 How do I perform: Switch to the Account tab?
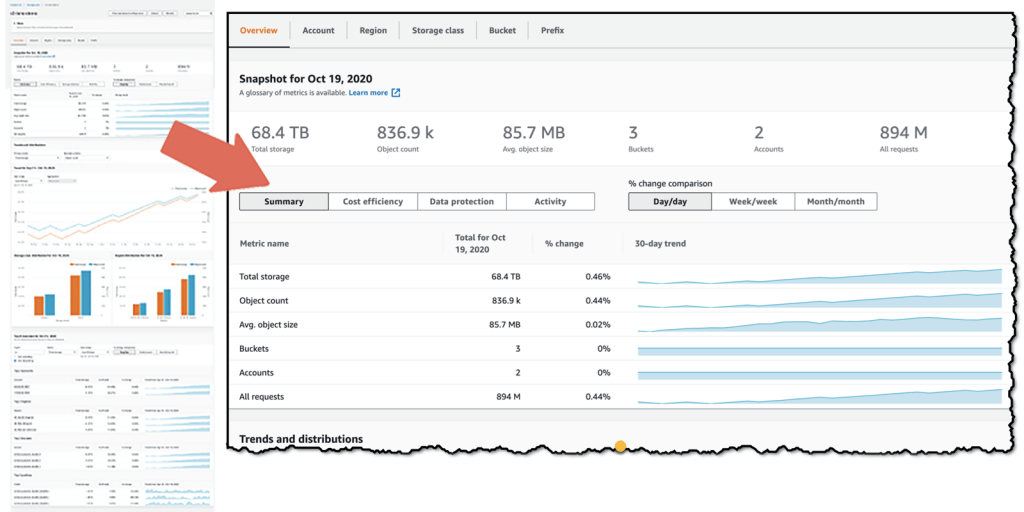[x=318, y=30]
